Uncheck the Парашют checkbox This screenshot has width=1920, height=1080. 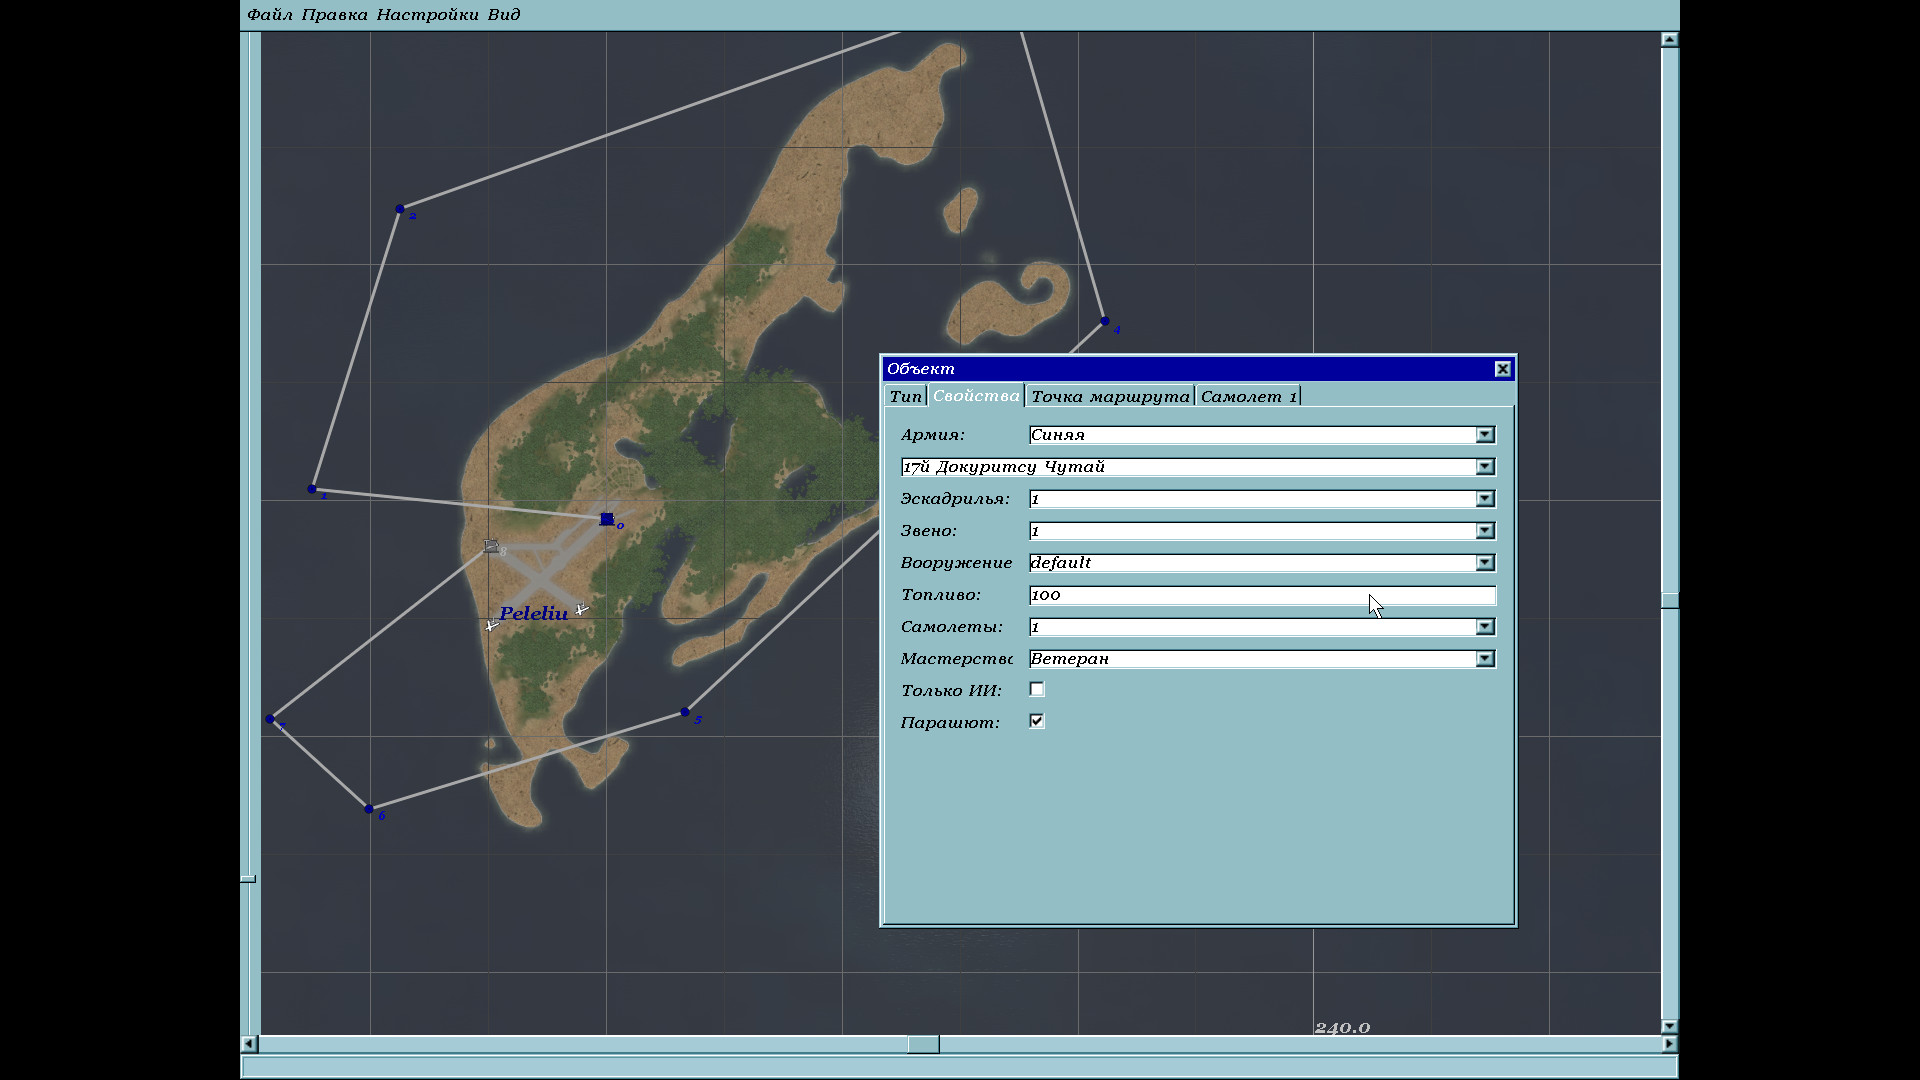[1037, 722]
